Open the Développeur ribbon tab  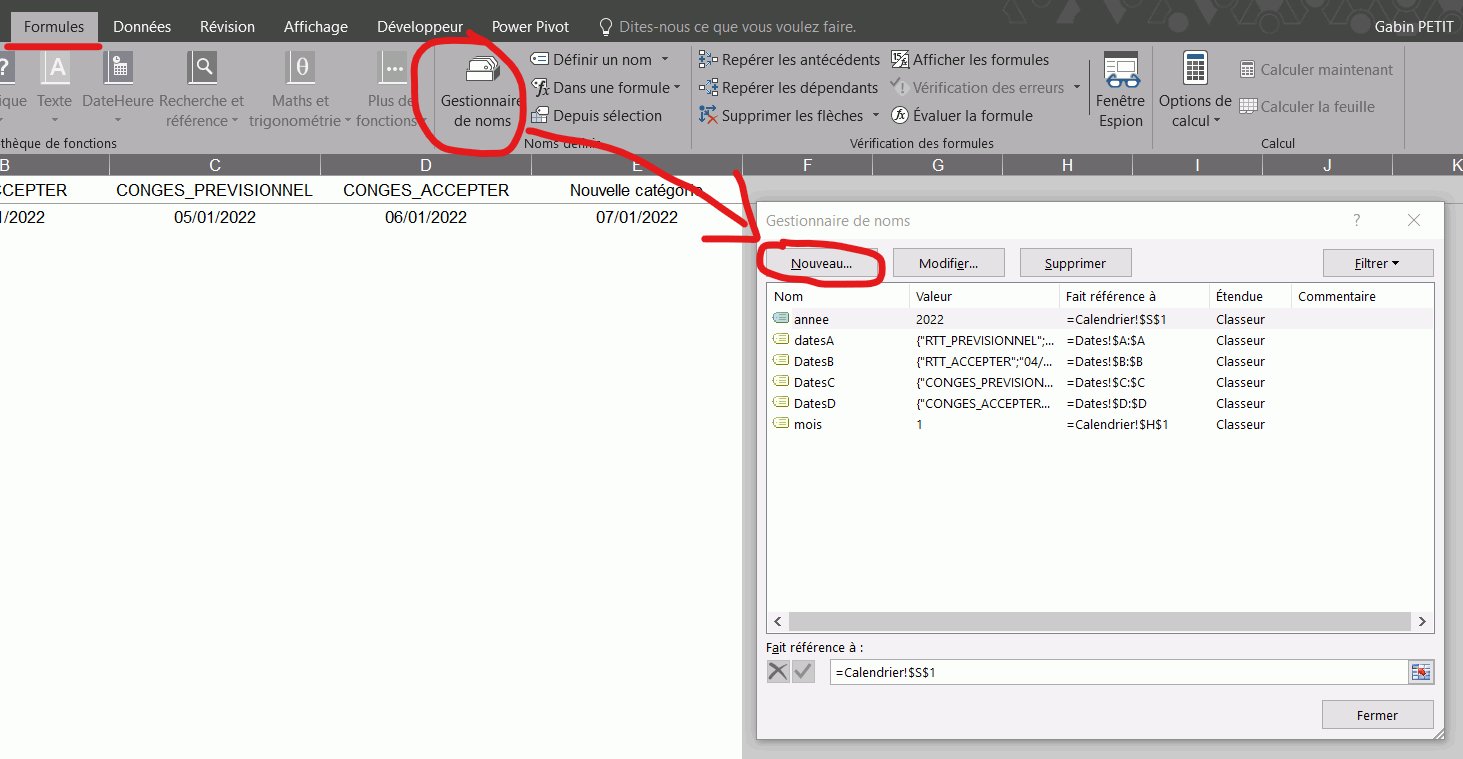pyautogui.click(x=420, y=27)
